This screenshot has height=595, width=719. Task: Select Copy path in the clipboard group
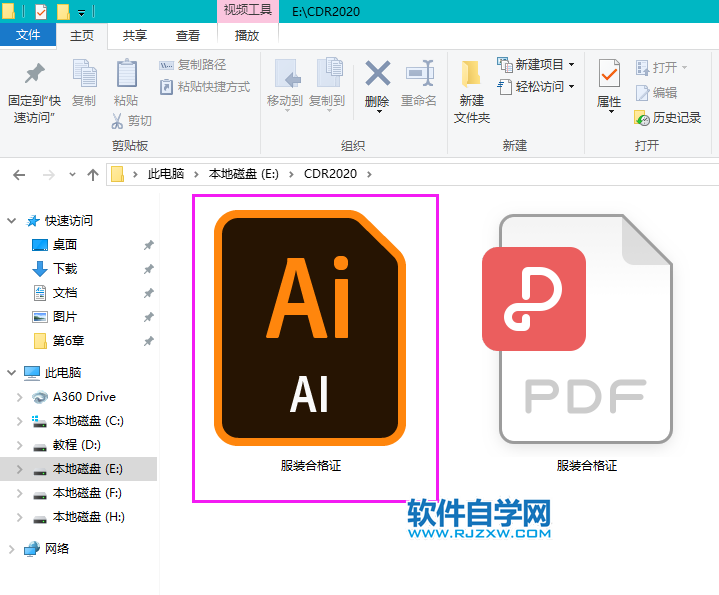point(193,65)
